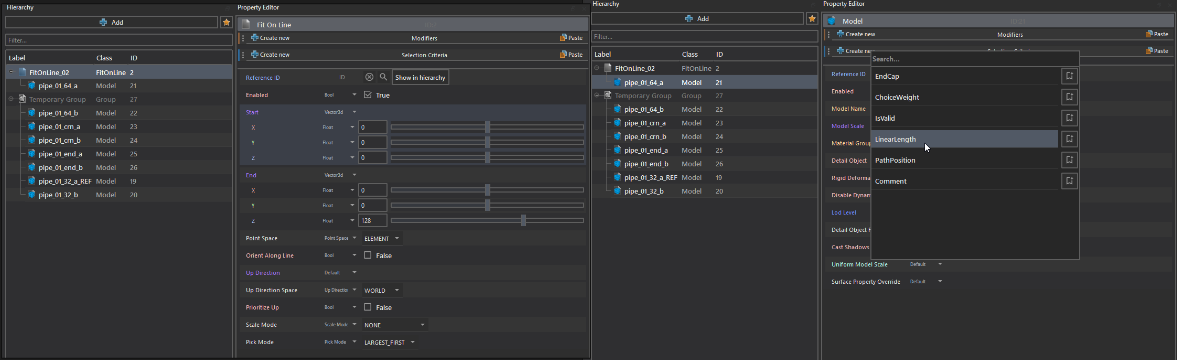This screenshot has height=360, width=1177.
Task: Collapse Temporary Group in the left hierarchy
Action: (x=12, y=99)
